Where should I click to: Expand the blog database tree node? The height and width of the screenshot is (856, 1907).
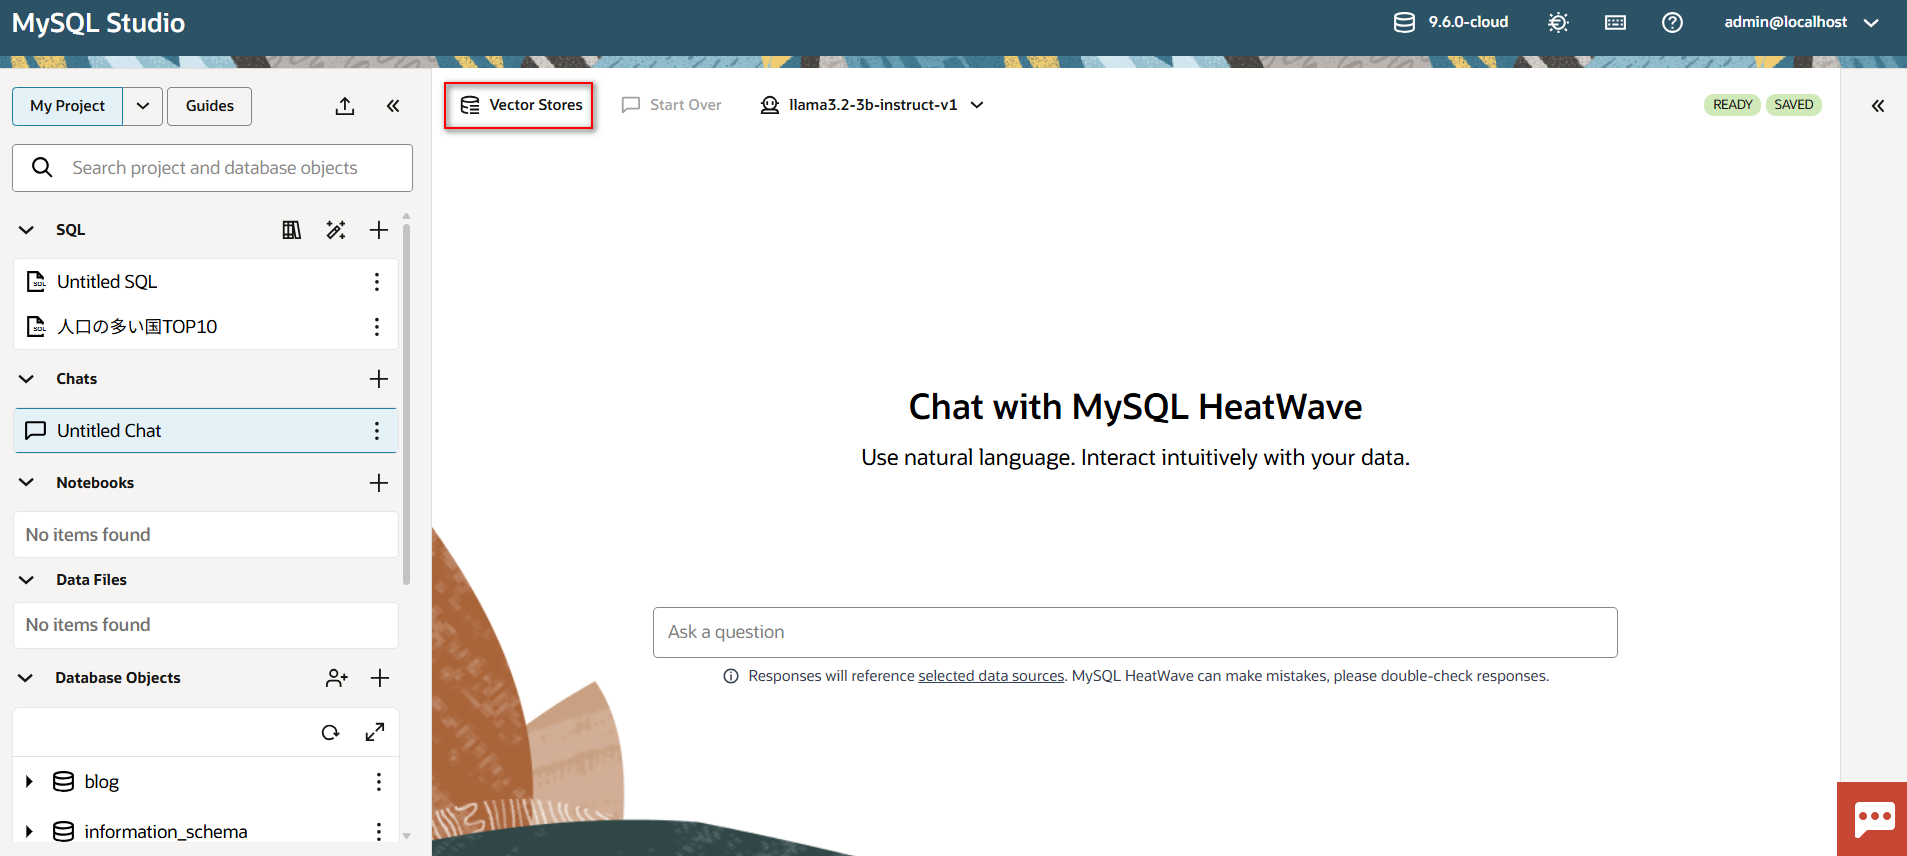coord(29,782)
